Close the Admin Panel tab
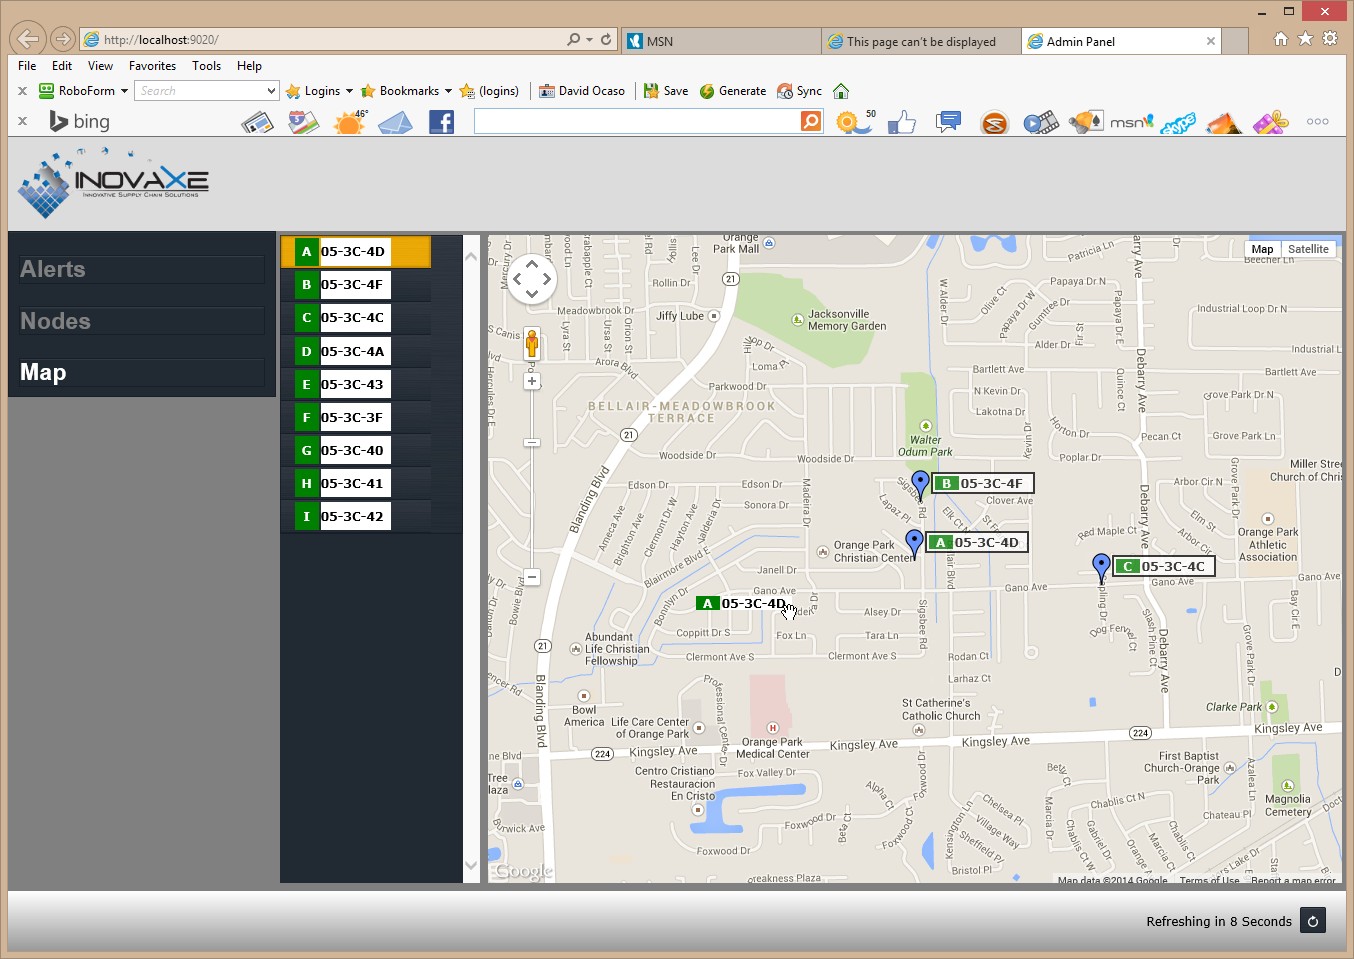 coord(1211,41)
